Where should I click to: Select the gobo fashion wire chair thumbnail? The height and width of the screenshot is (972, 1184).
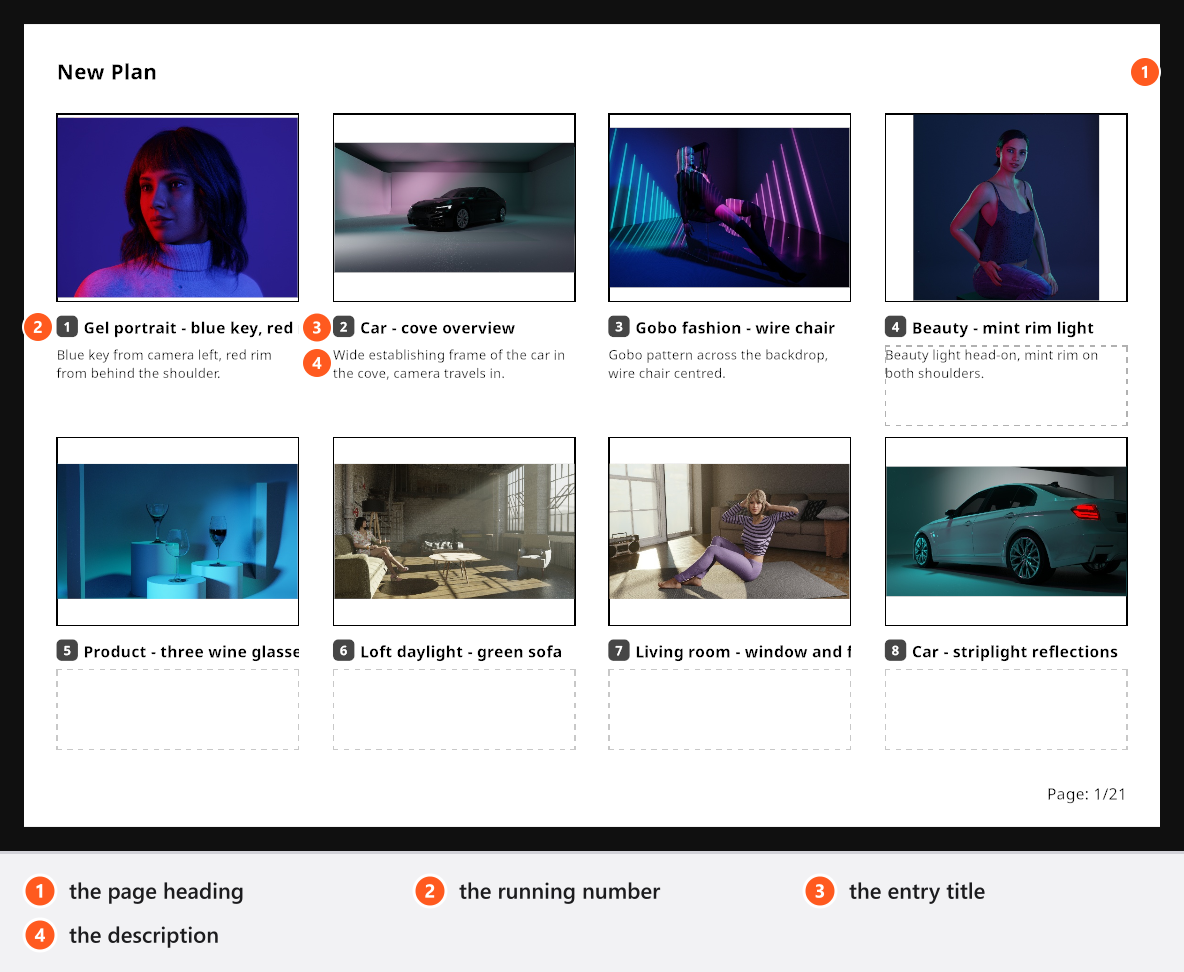729,208
